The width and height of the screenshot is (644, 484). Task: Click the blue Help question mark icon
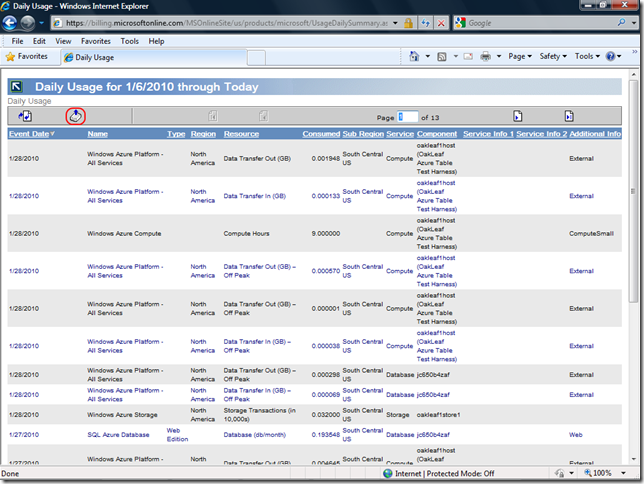point(611,56)
